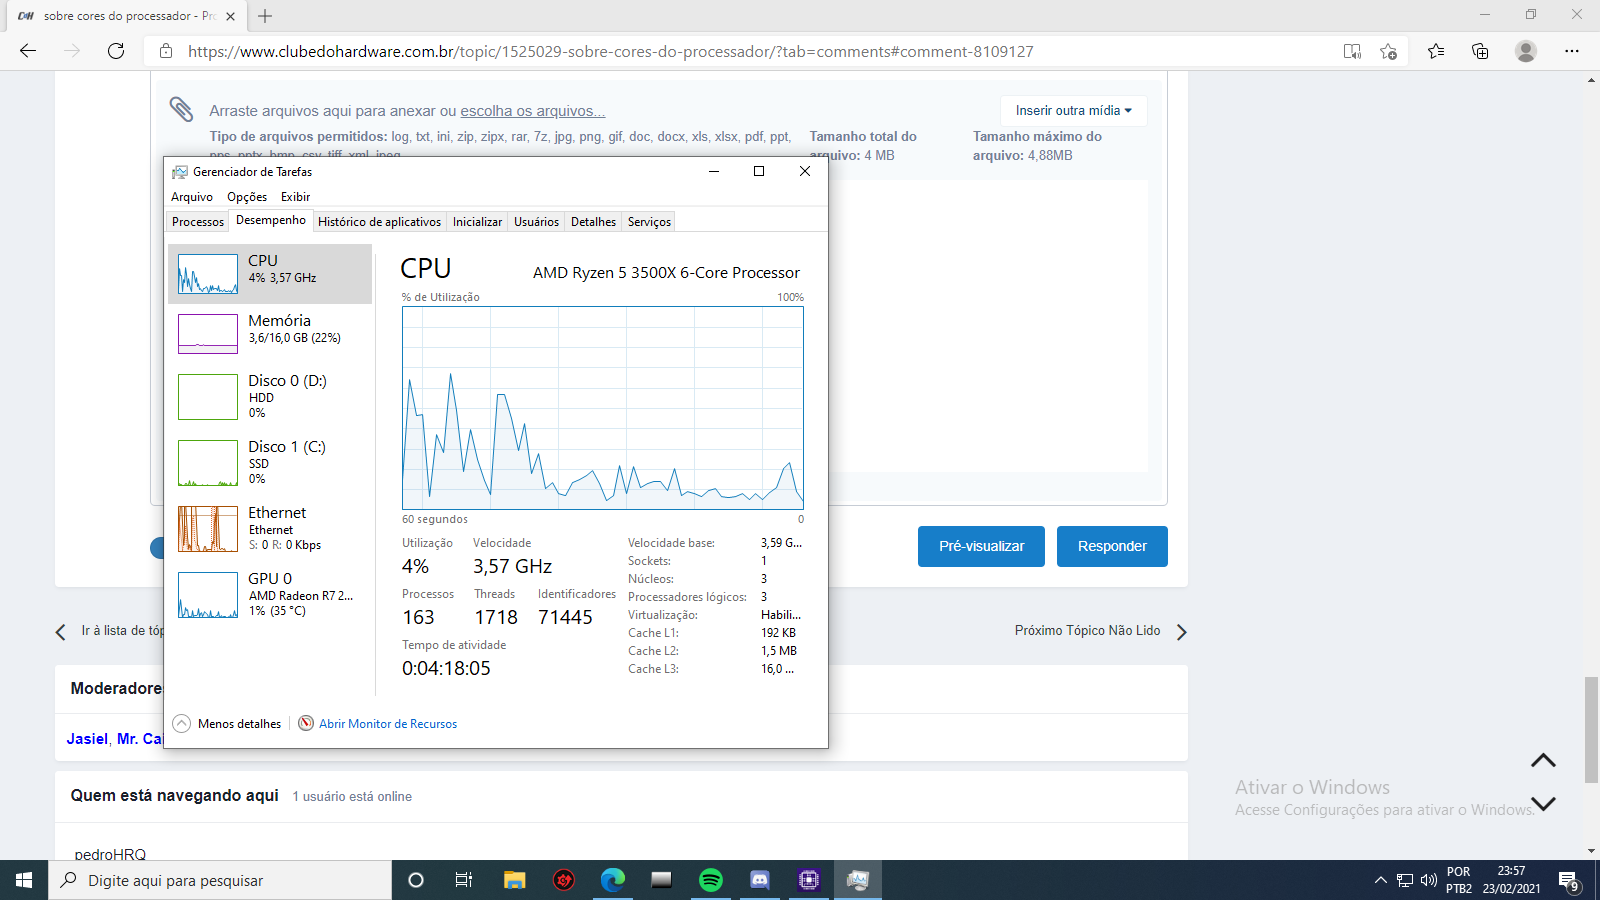This screenshot has height=900, width=1600.
Task: Open the red bug app icon on taskbar
Action: click(x=564, y=880)
